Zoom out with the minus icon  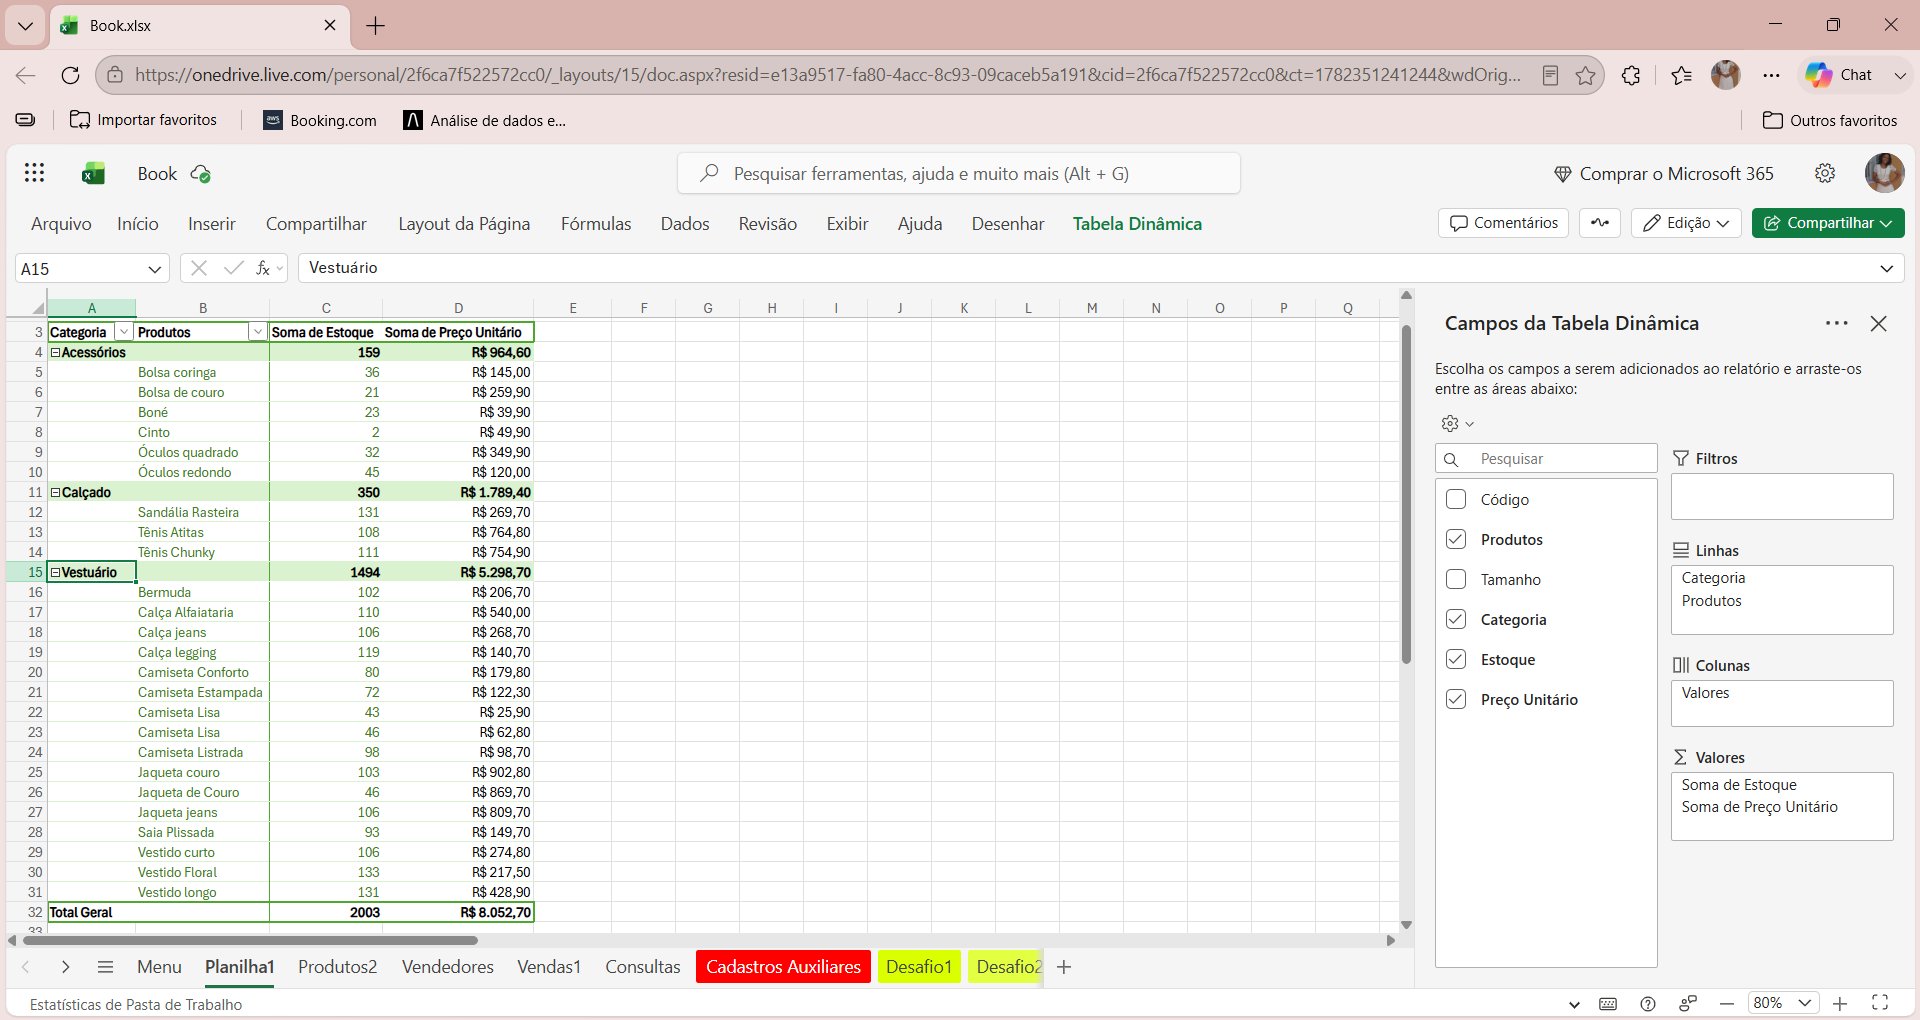click(x=1727, y=1003)
